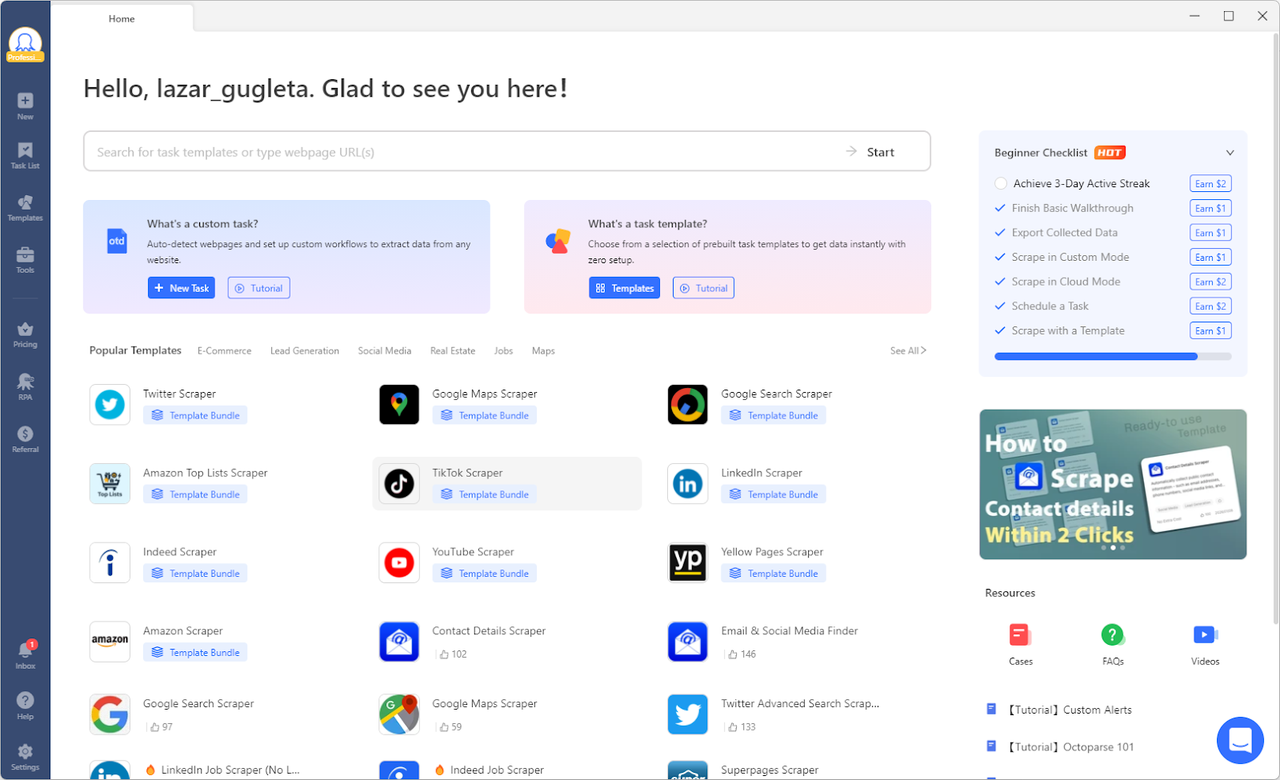Viewport: 1280px width, 780px height.
Task: Collapse the Beginner Checklist panel chevron
Action: (1230, 153)
